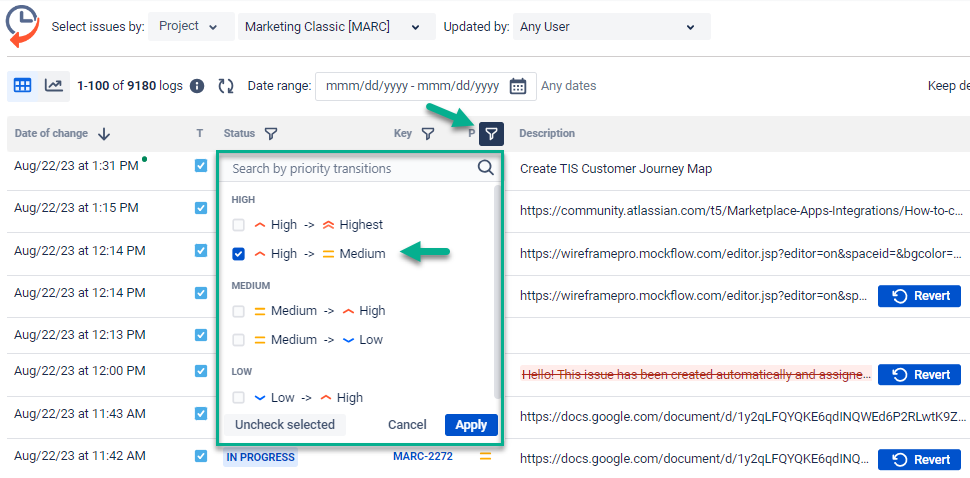Check Low -> High transition

click(x=239, y=397)
